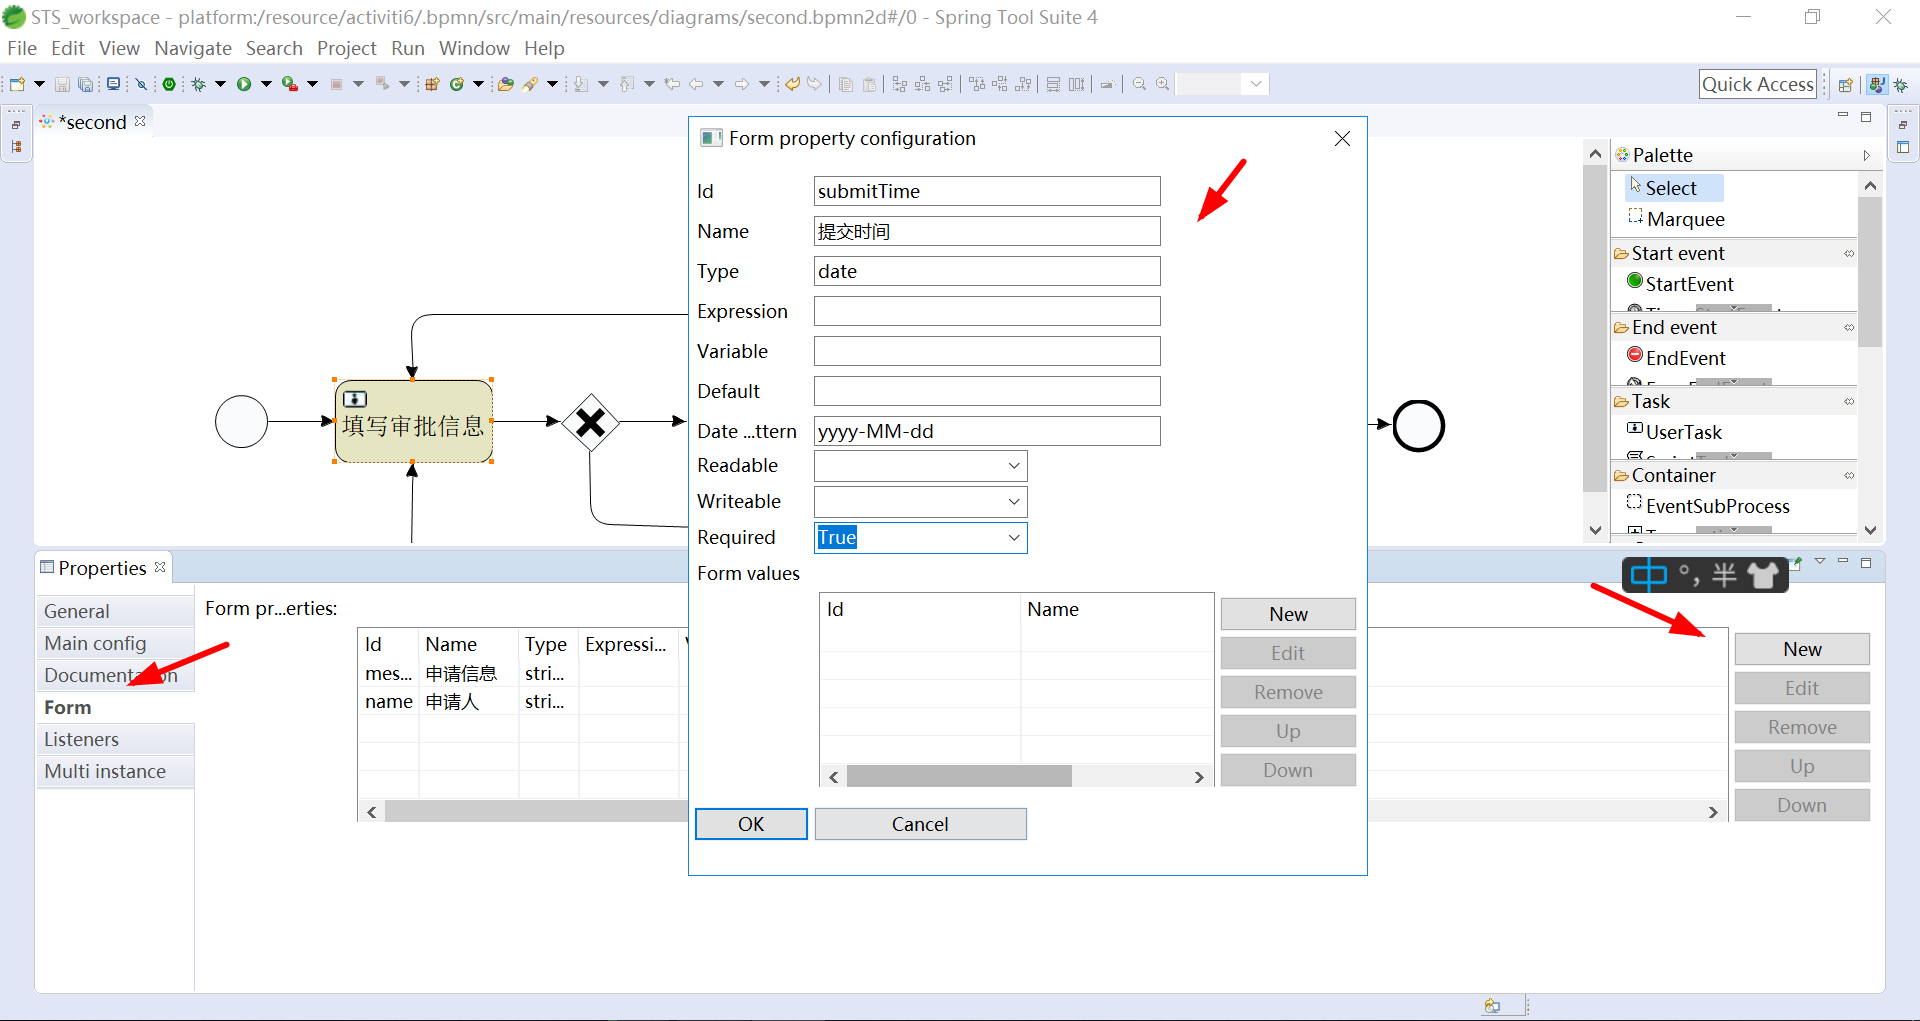Open the Project menu
Image resolution: width=1920 pixels, height=1021 pixels.
pos(346,48)
